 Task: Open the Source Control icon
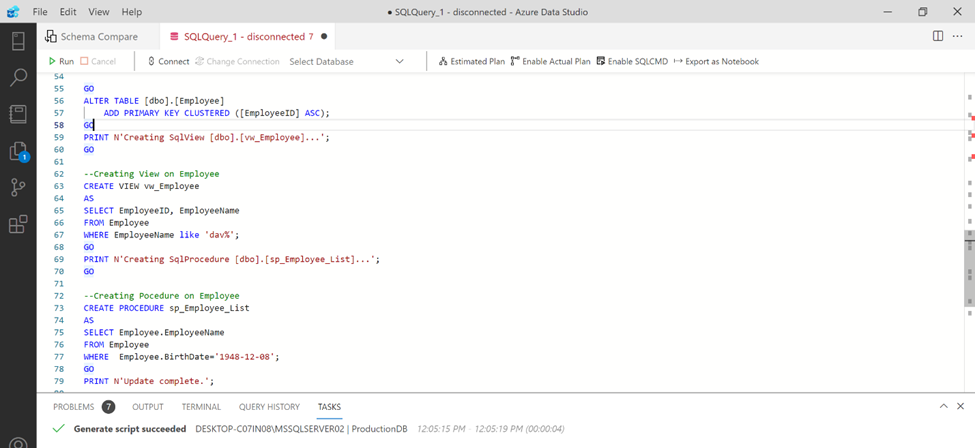(18, 188)
